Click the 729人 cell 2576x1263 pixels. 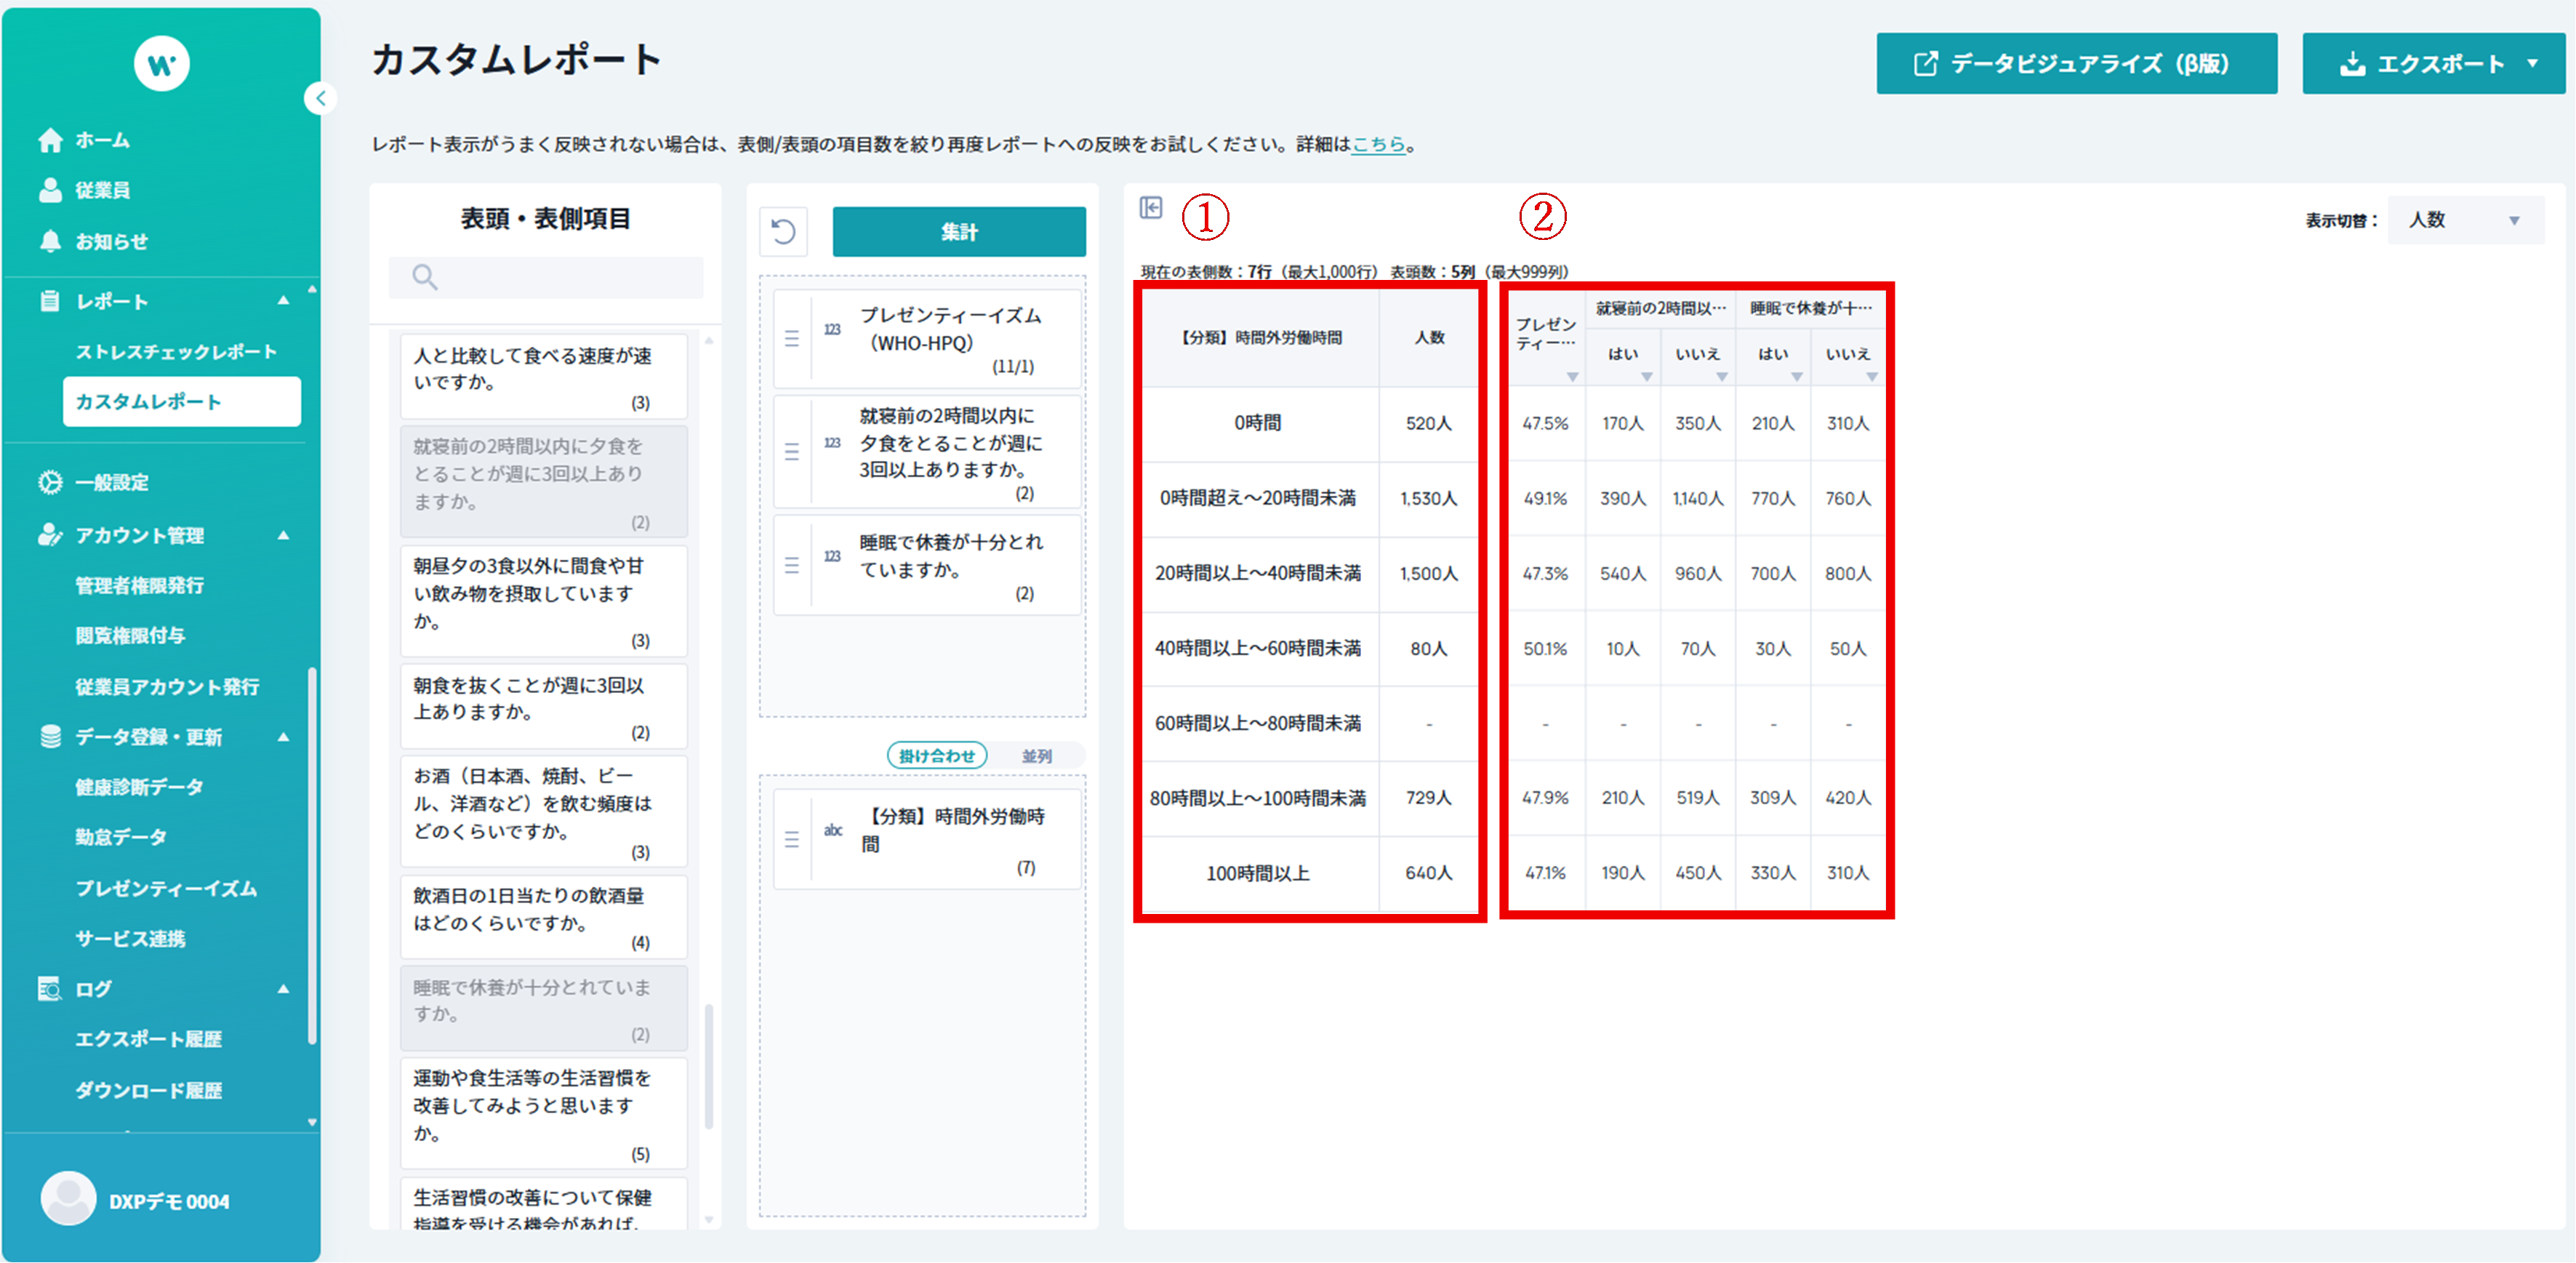coord(1428,797)
